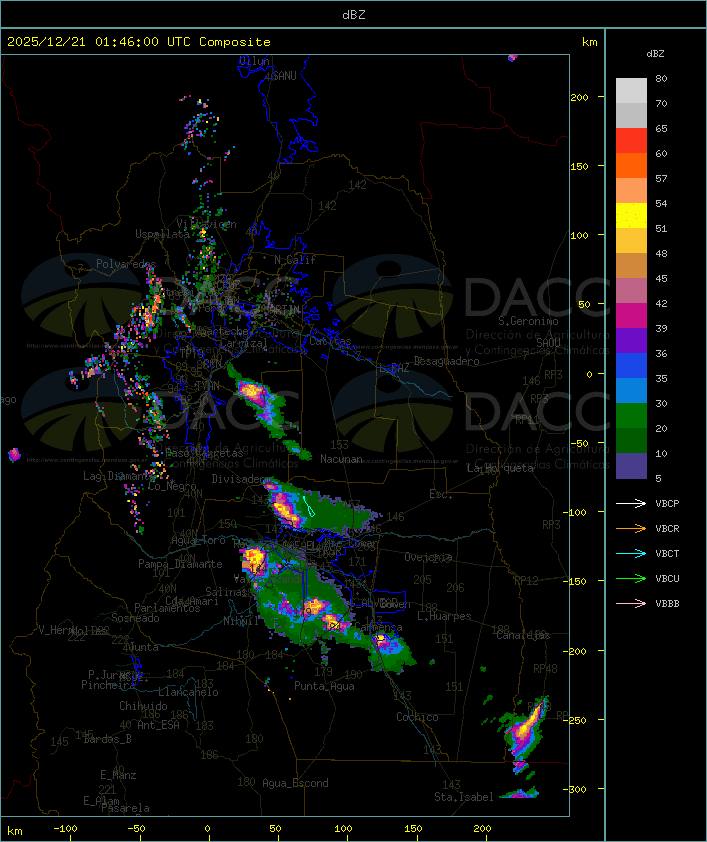Pick the light blue 30-35 dBZ swatch
Viewport: 707px width, 842px height.
coord(631,390)
